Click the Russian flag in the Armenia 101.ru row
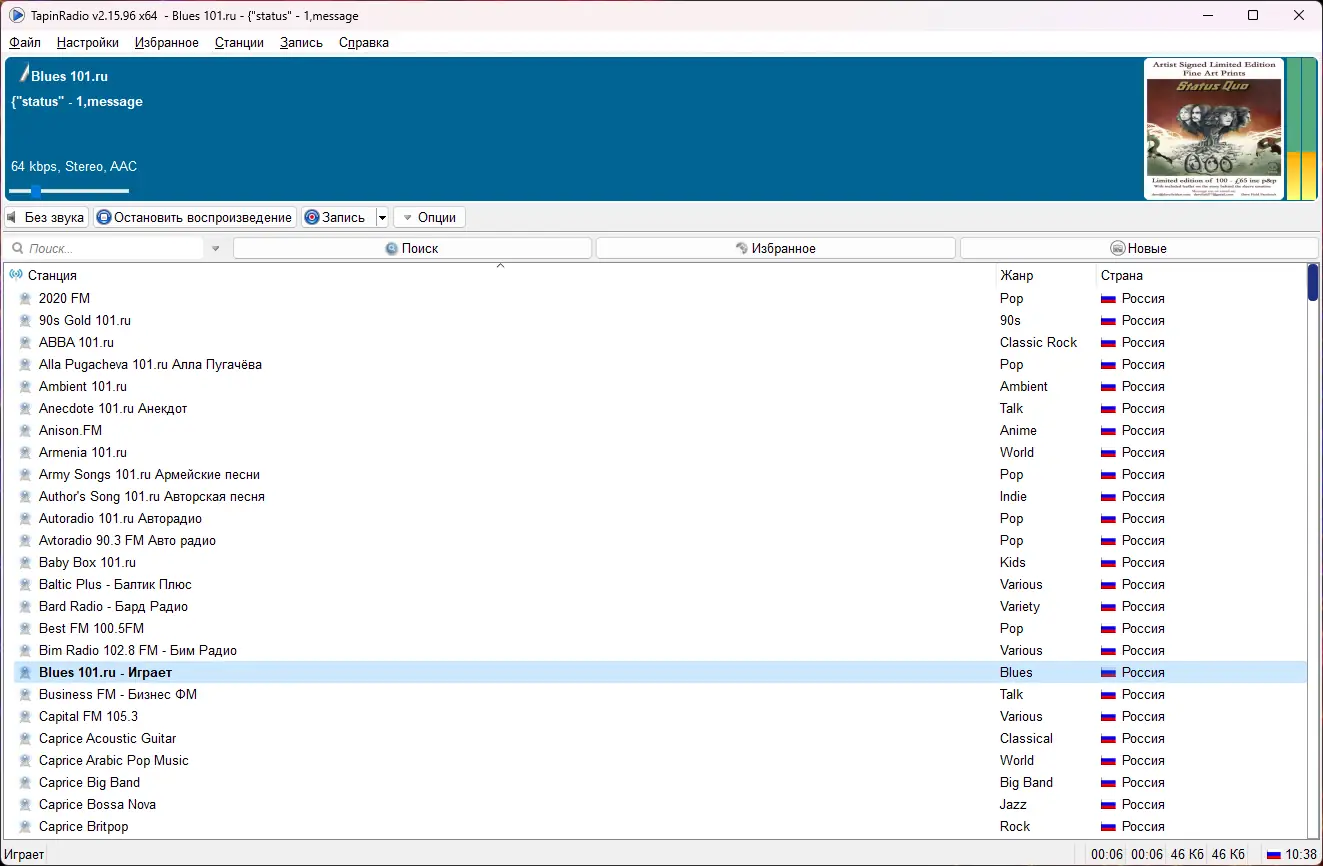1323x866 pixels. coord(1108,452)
